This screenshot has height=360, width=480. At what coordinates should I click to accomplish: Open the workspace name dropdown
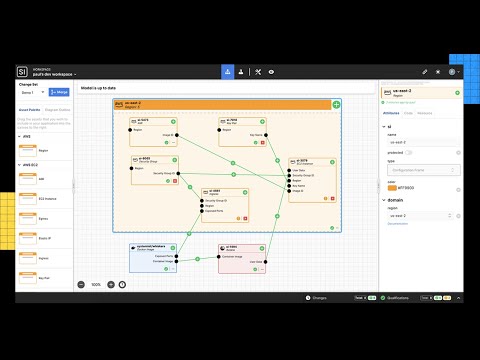coord(54,74)
